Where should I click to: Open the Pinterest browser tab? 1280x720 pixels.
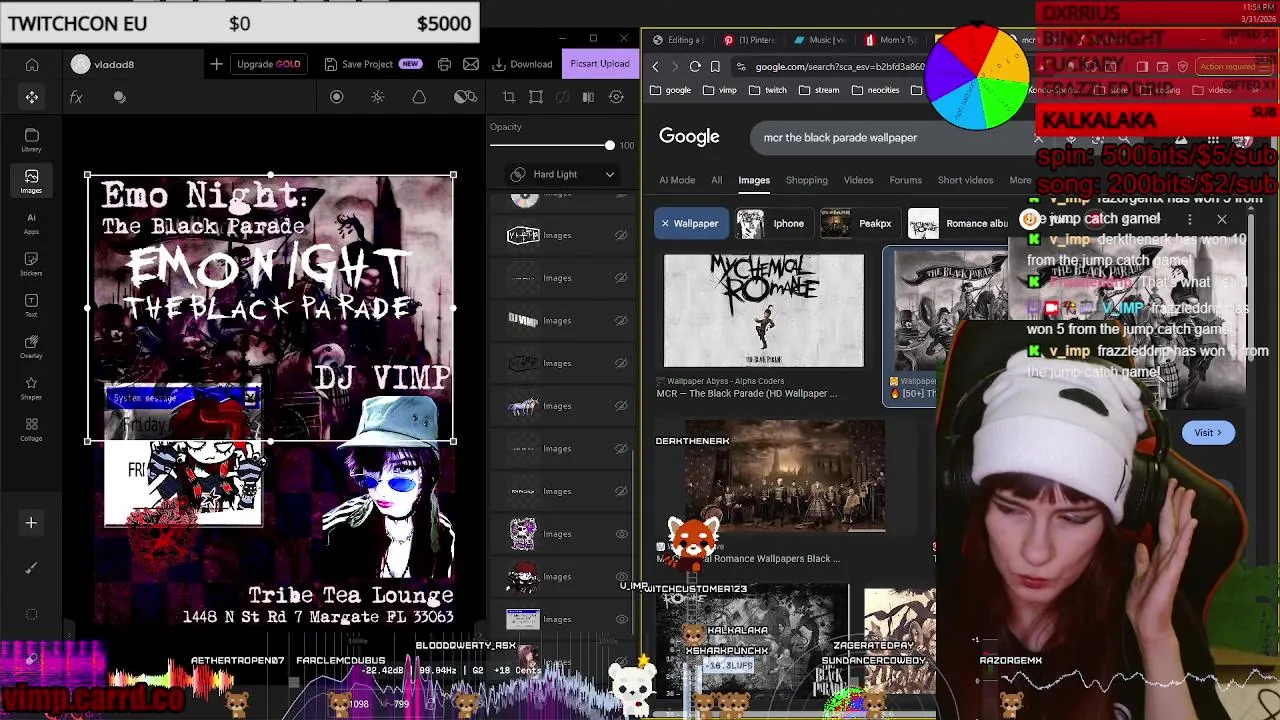(750, 40)
